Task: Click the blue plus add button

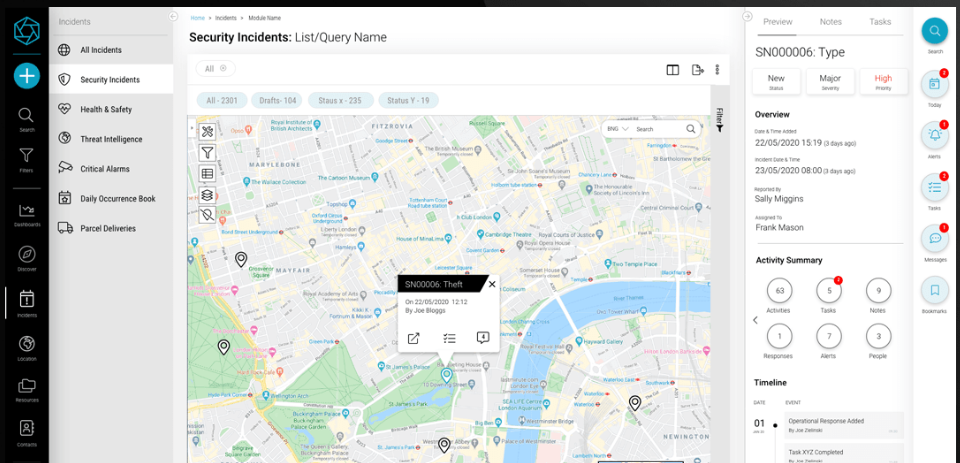Action: tap(27, 76)
